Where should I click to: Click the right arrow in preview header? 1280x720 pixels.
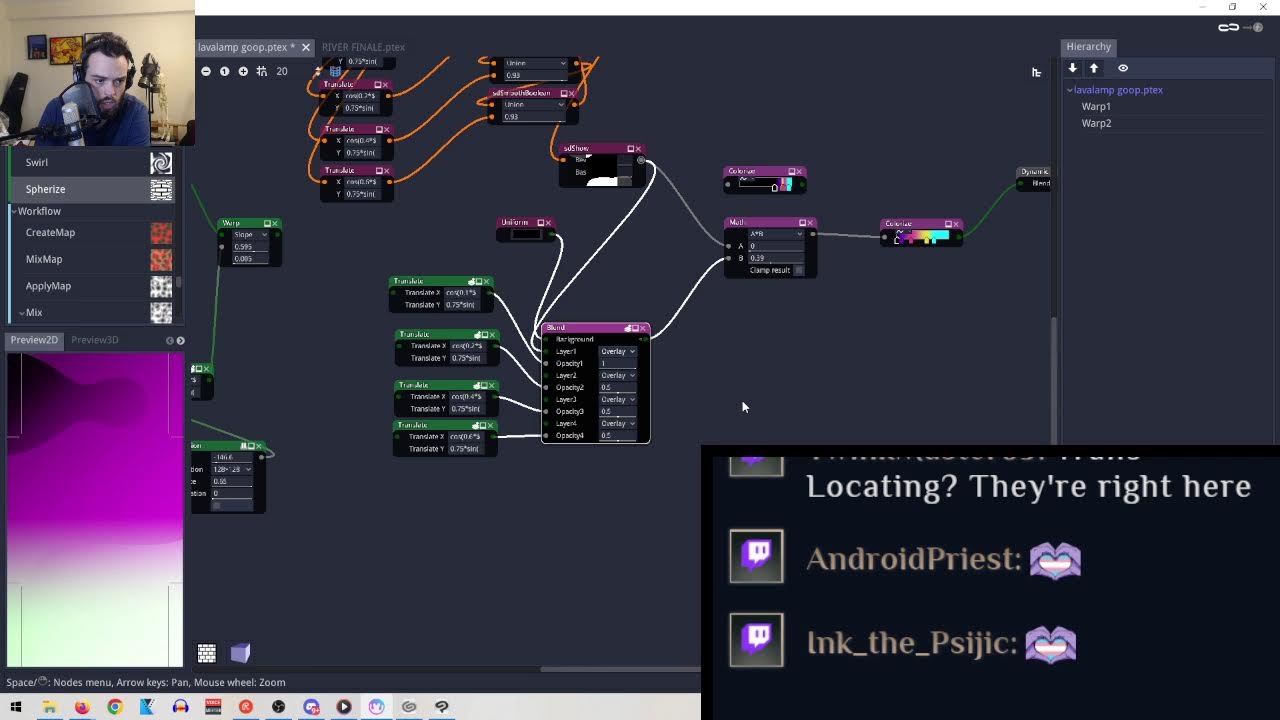180,341
